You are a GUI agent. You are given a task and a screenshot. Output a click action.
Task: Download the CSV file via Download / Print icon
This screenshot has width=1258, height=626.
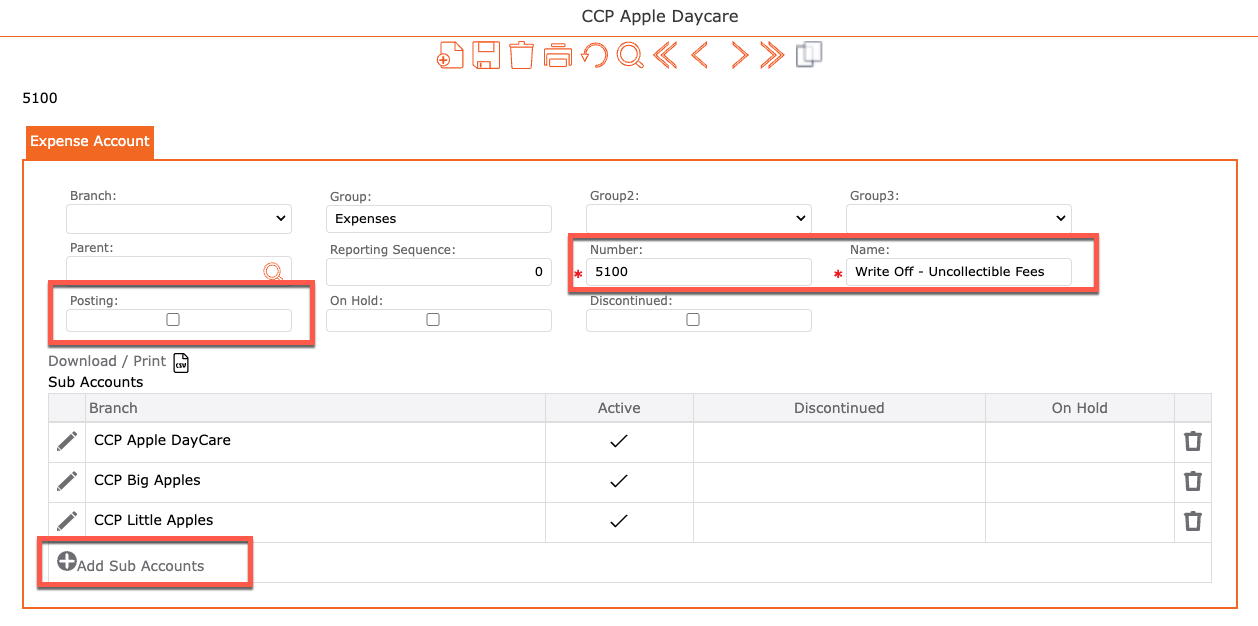tap(181, 362)
